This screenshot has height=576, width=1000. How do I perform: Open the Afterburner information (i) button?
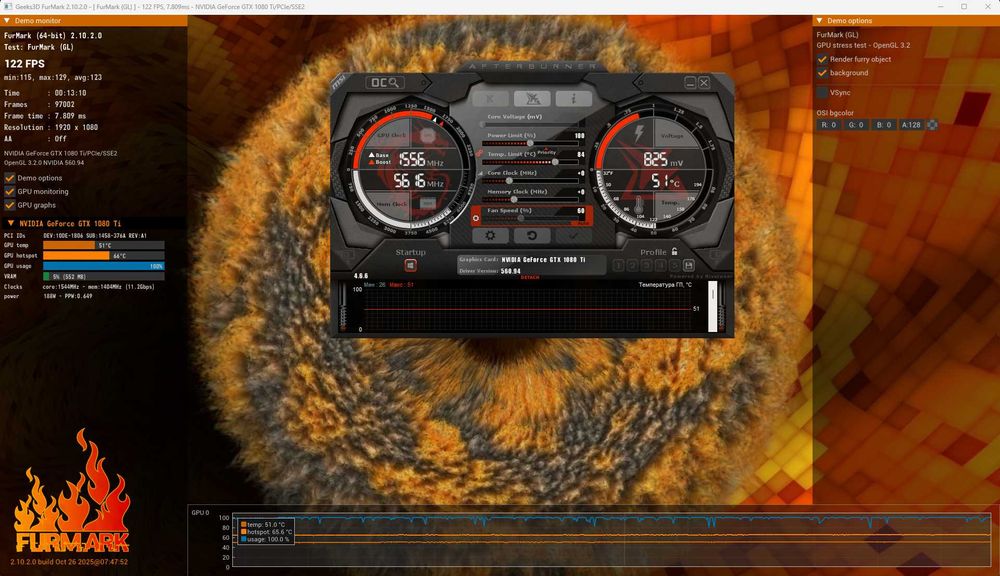573,99
